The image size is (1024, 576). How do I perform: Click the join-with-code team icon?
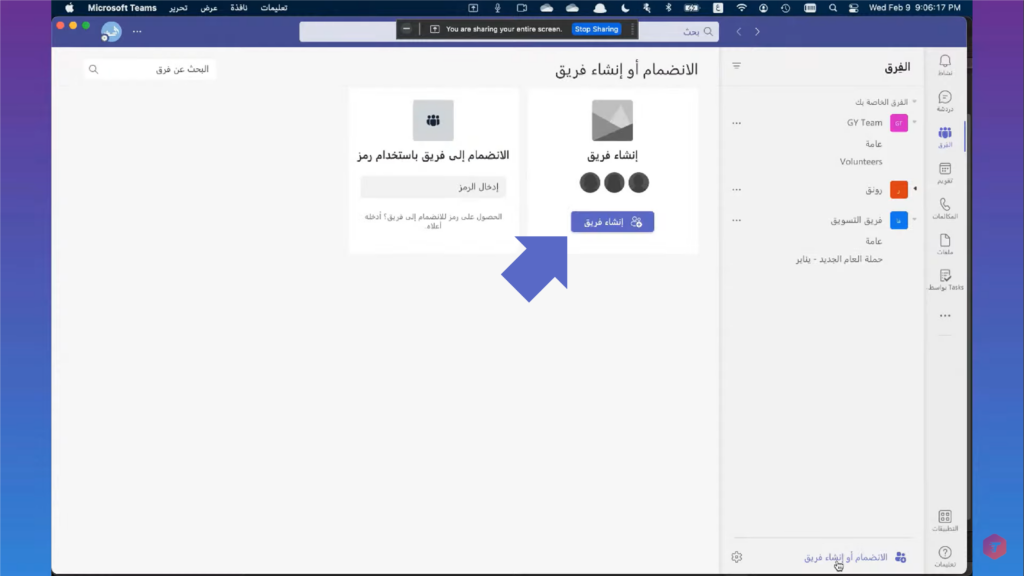pos(433,120)
